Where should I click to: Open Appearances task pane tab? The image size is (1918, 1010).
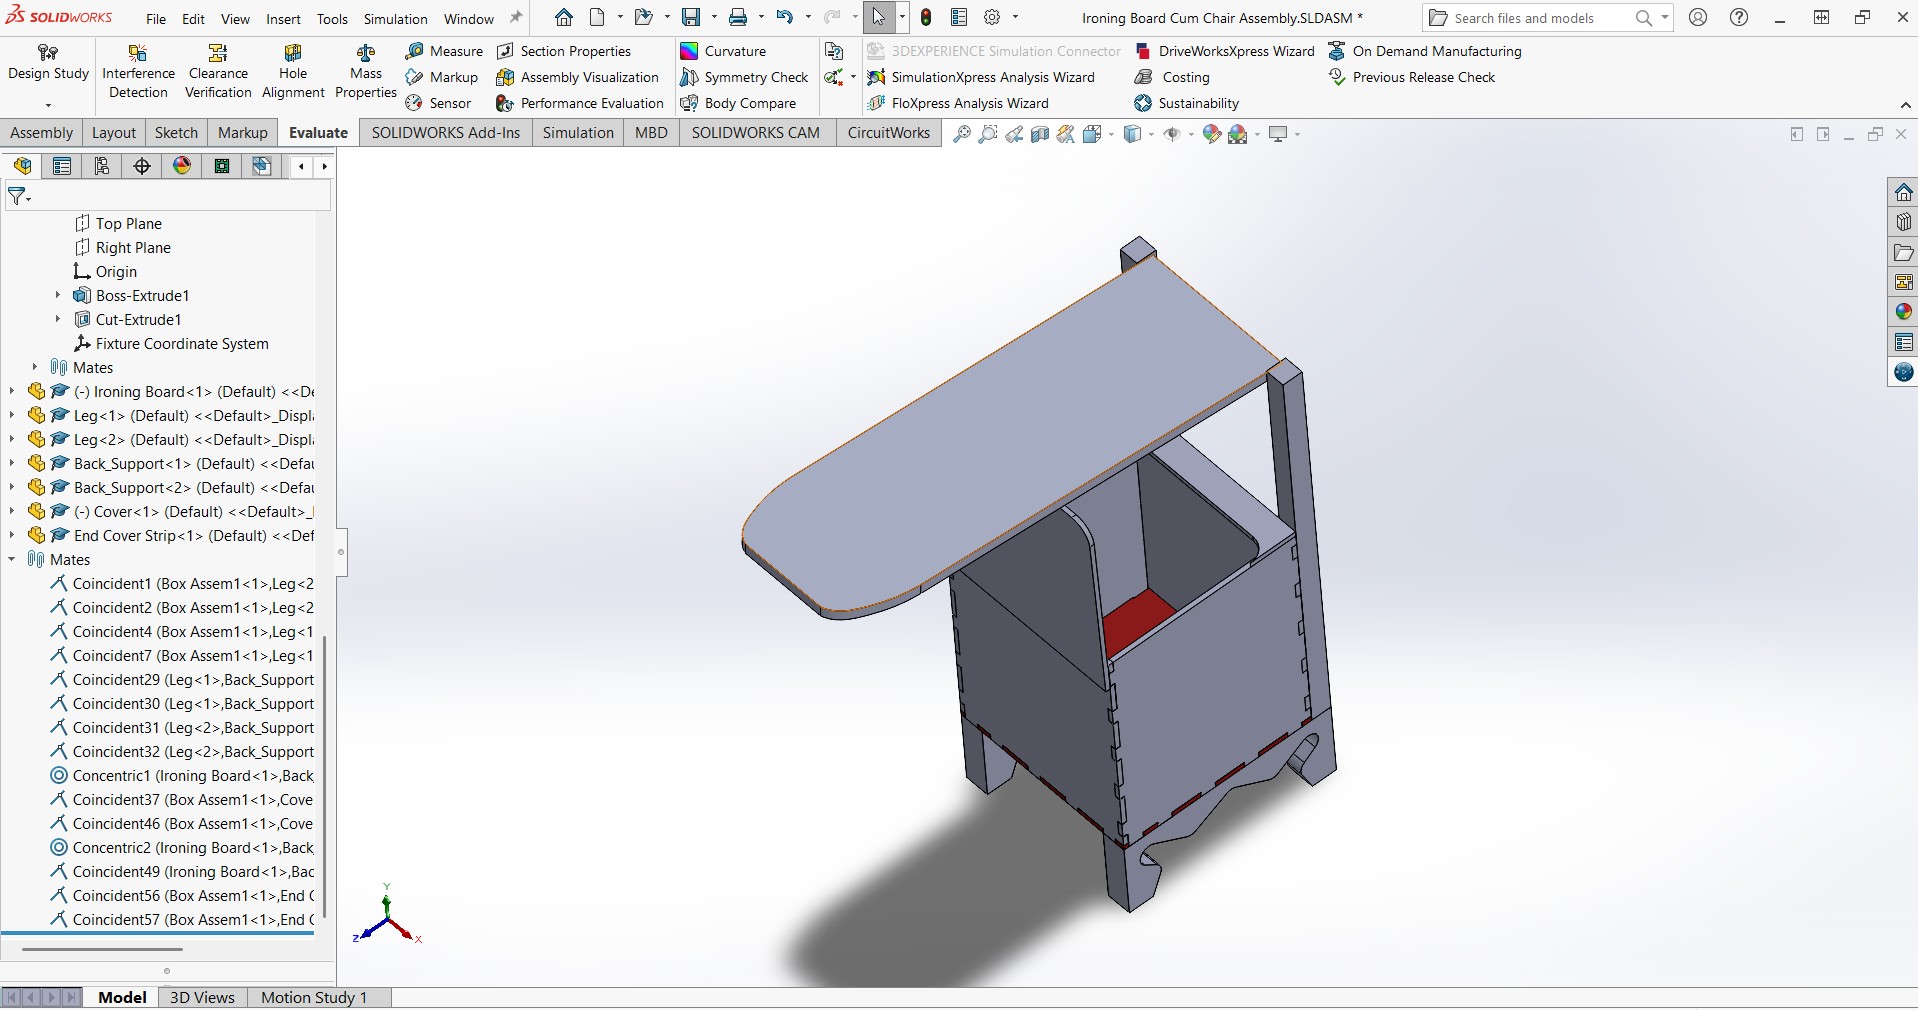[x=1903, y=312]
